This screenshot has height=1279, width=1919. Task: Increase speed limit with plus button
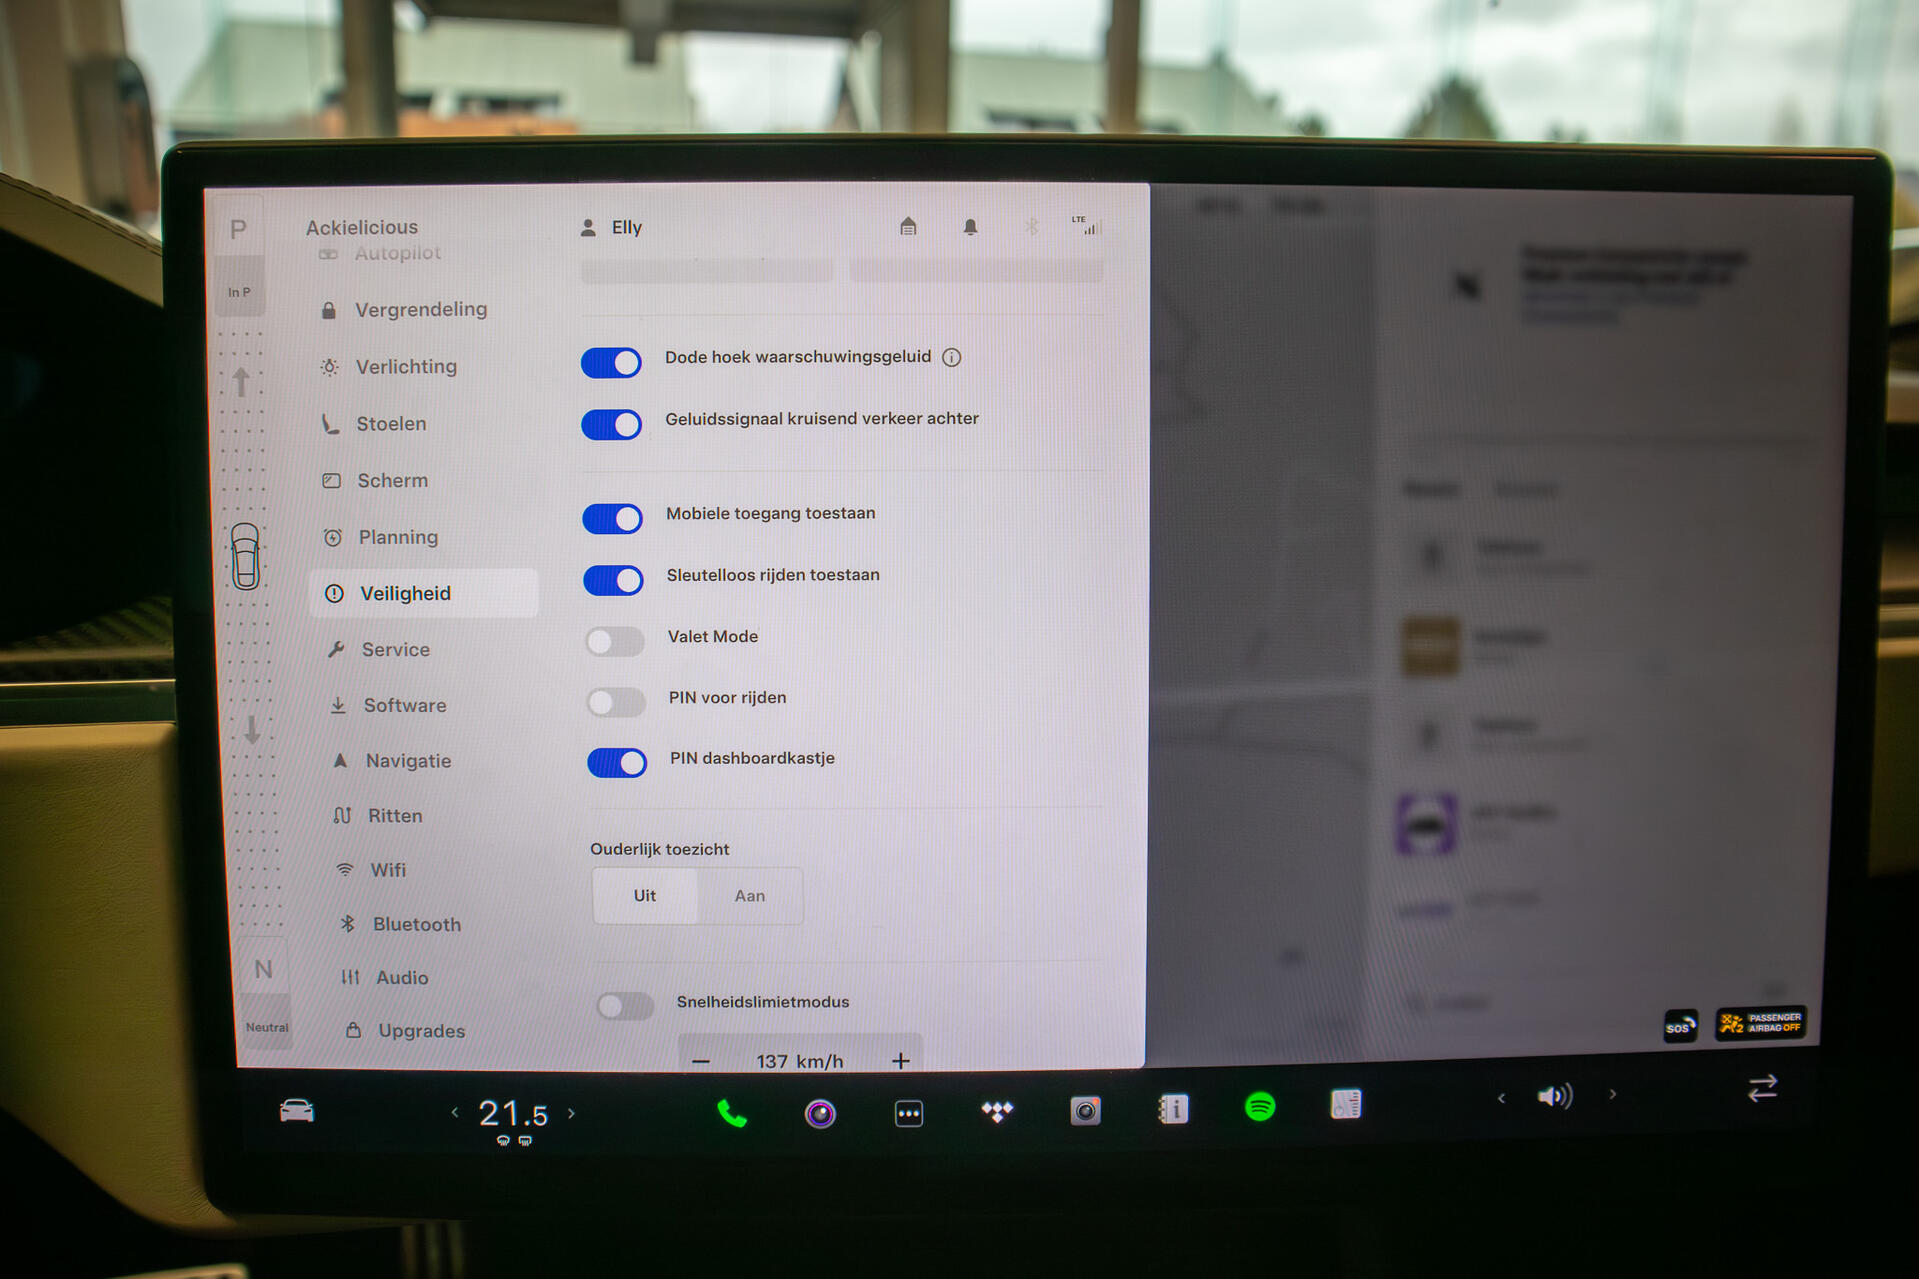(900, 1060)
